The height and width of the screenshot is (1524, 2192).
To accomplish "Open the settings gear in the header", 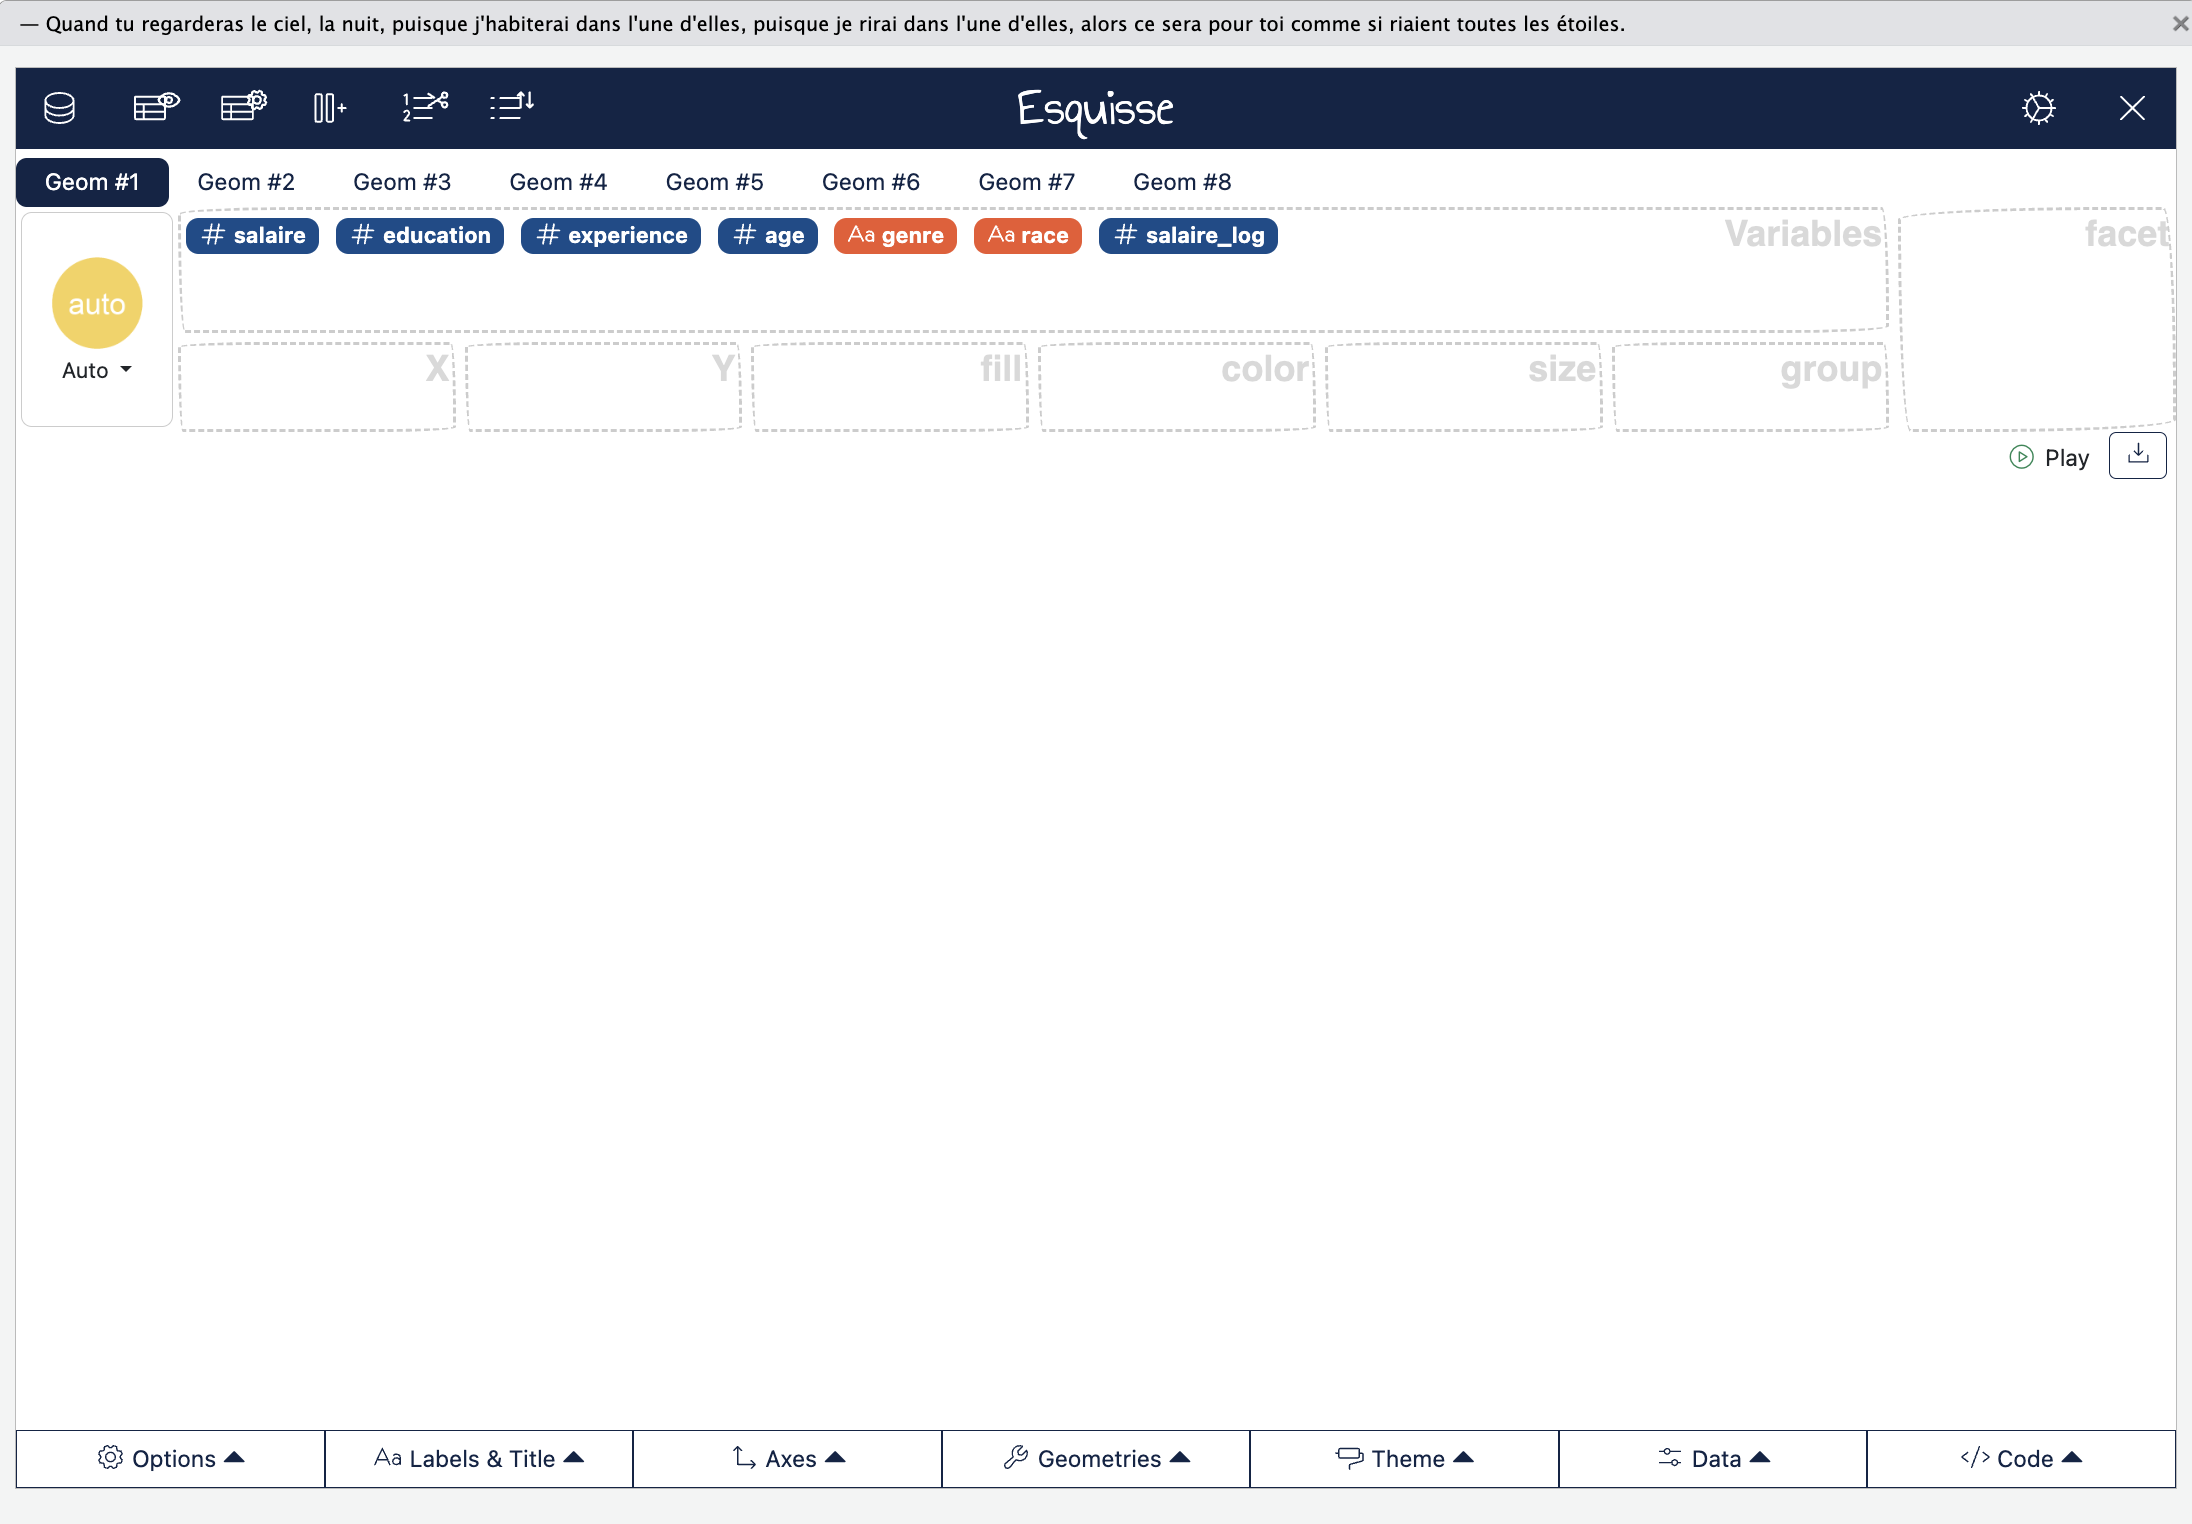I will click(2038, 108).
